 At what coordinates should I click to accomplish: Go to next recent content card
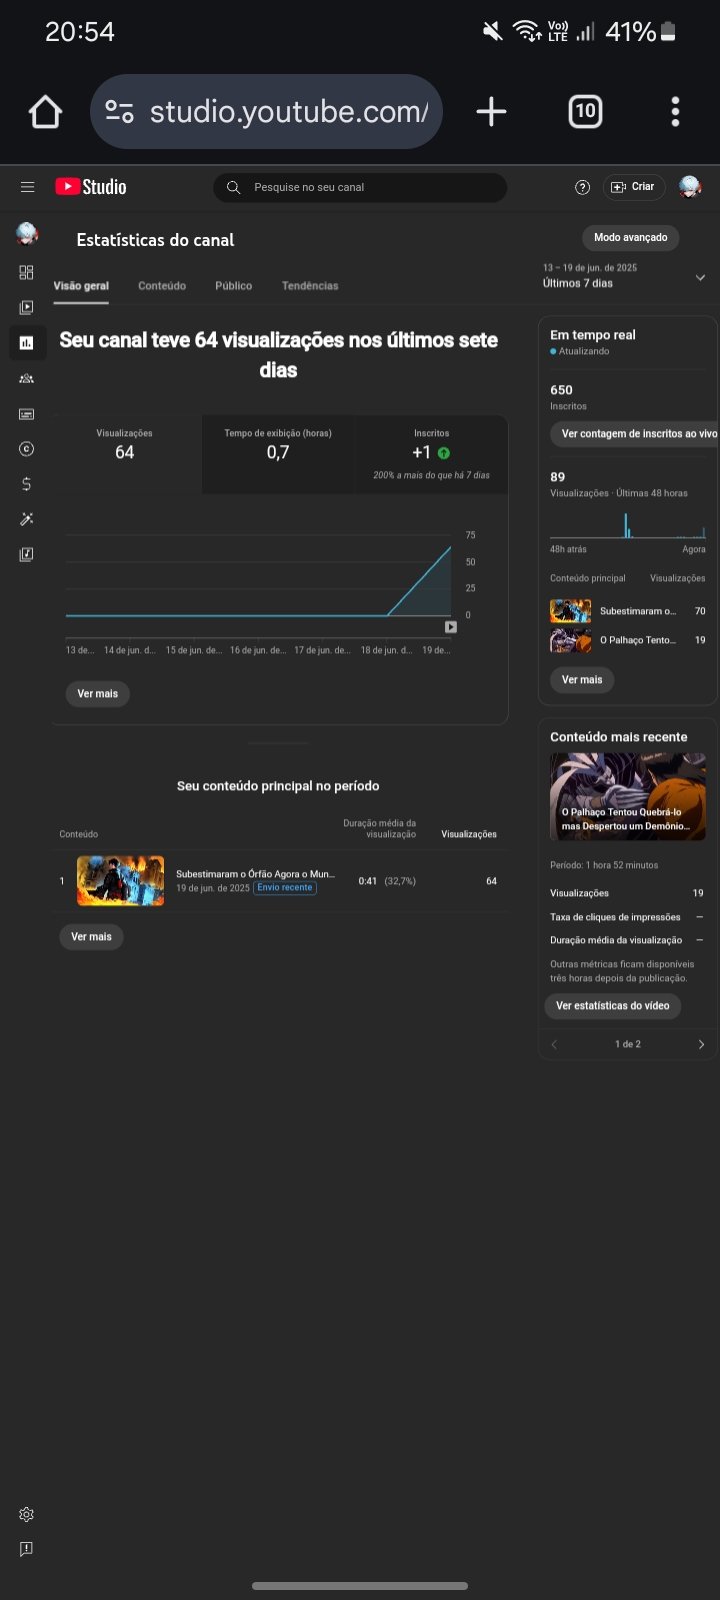tap(701, 1044)
